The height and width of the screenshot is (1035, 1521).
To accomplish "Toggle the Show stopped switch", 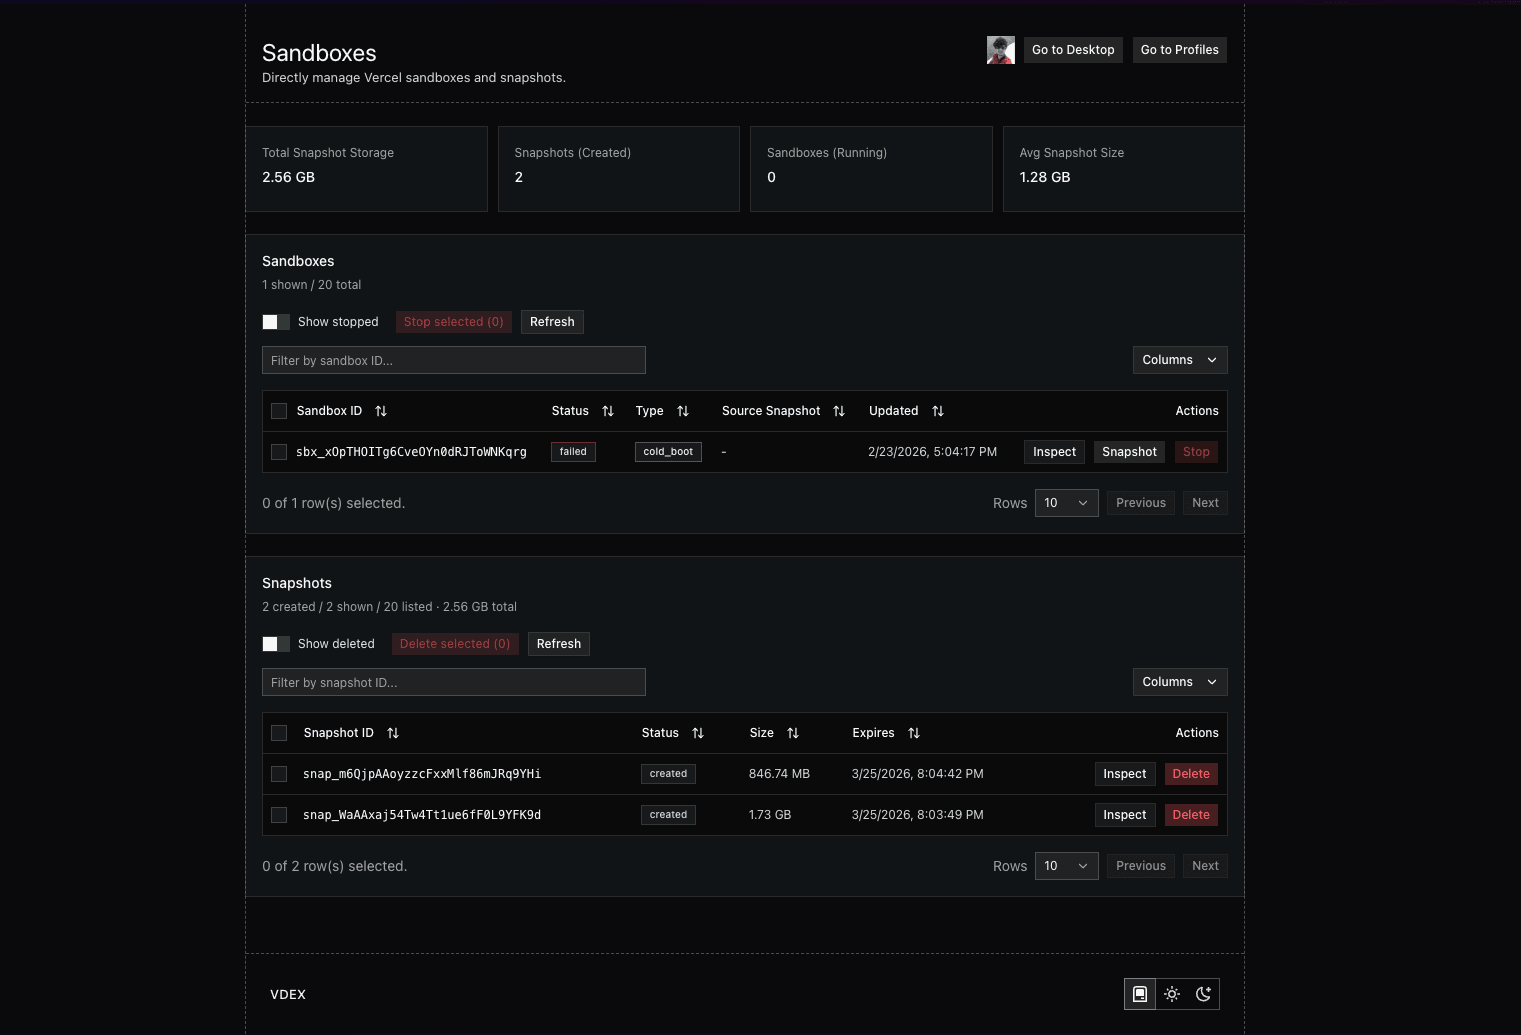I will pyautogui.click(x=276, y=322).
